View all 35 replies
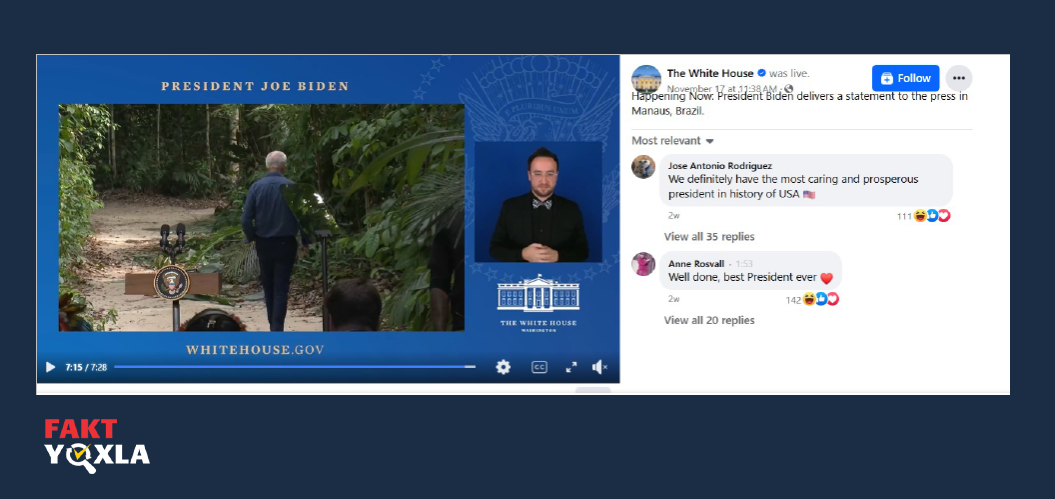 tap(709, 237)
